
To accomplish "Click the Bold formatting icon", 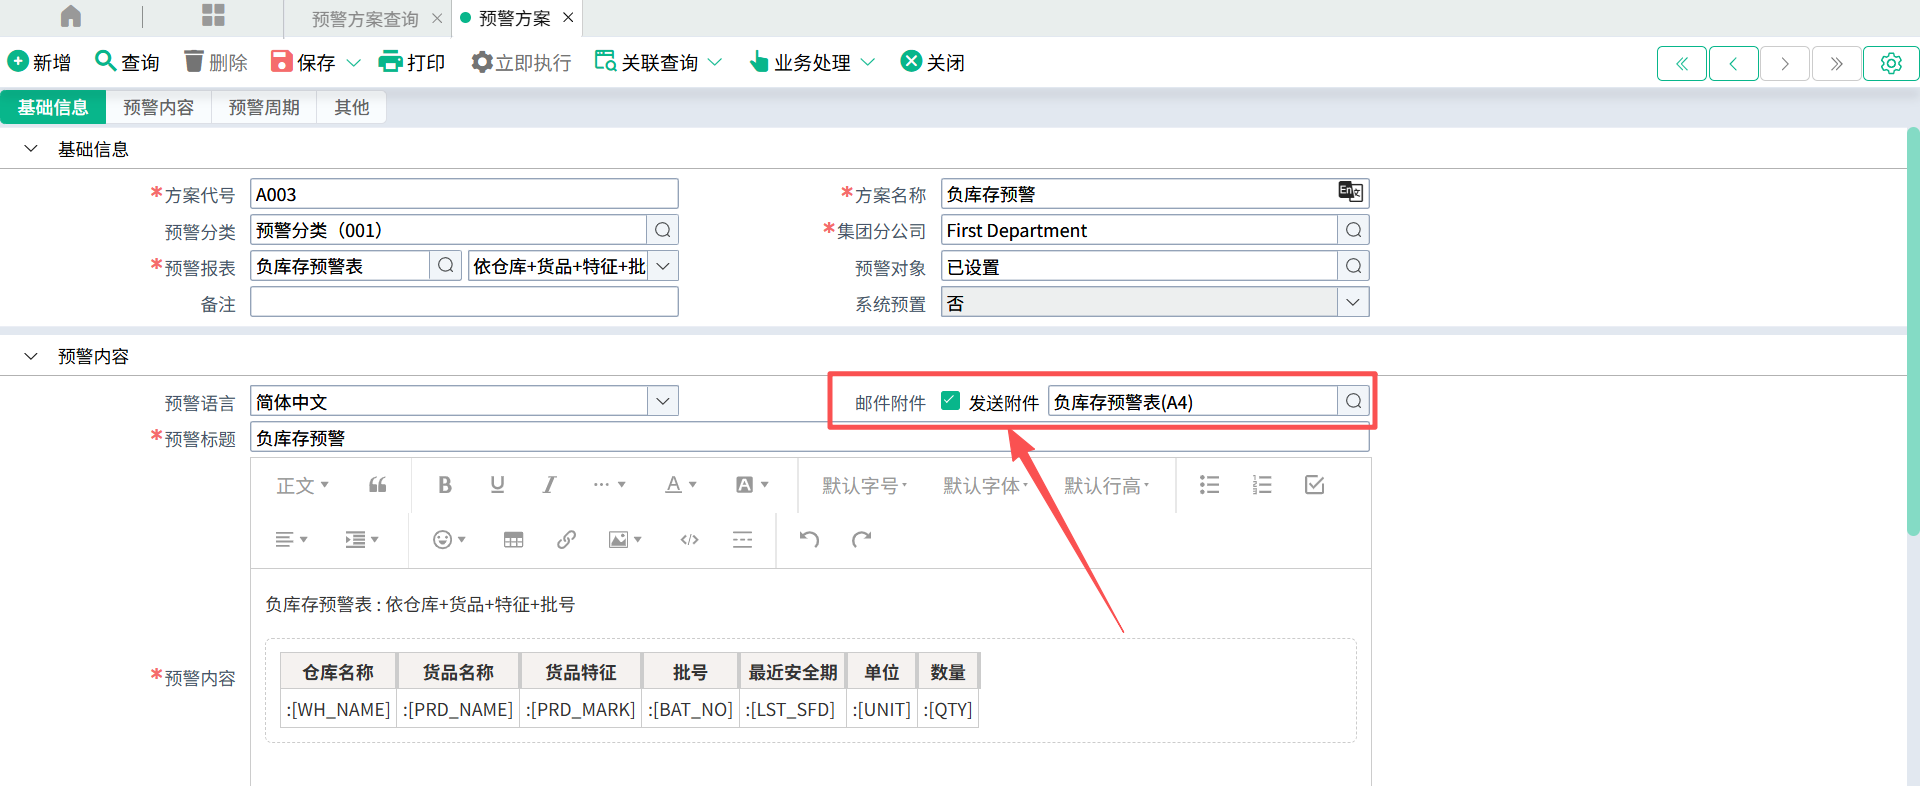I will click(x=445, y=485).
